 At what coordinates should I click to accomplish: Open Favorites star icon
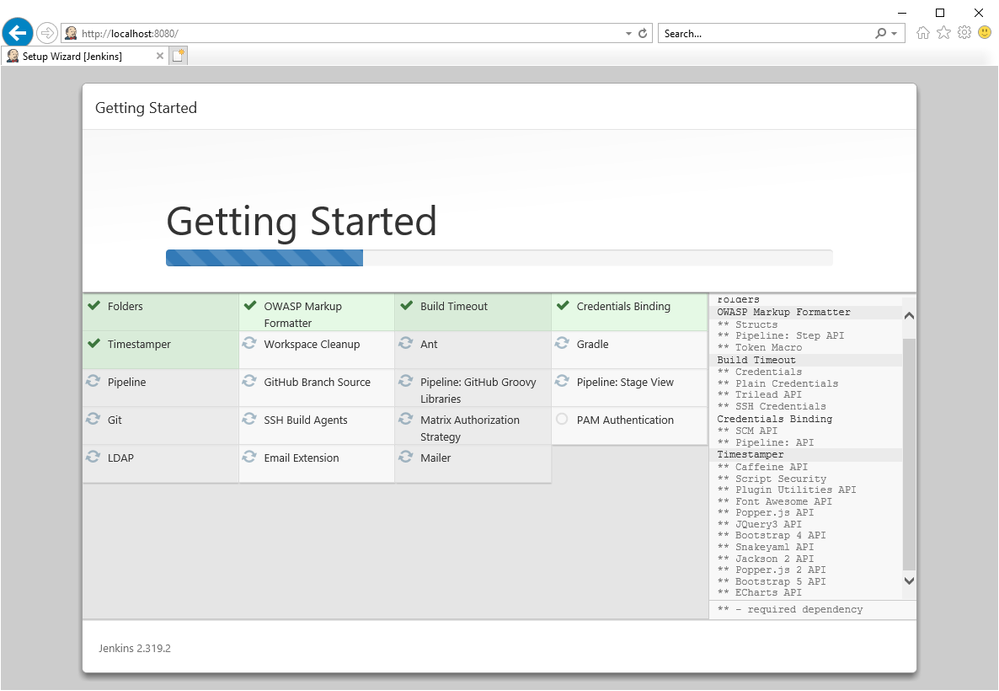(944, 33)
